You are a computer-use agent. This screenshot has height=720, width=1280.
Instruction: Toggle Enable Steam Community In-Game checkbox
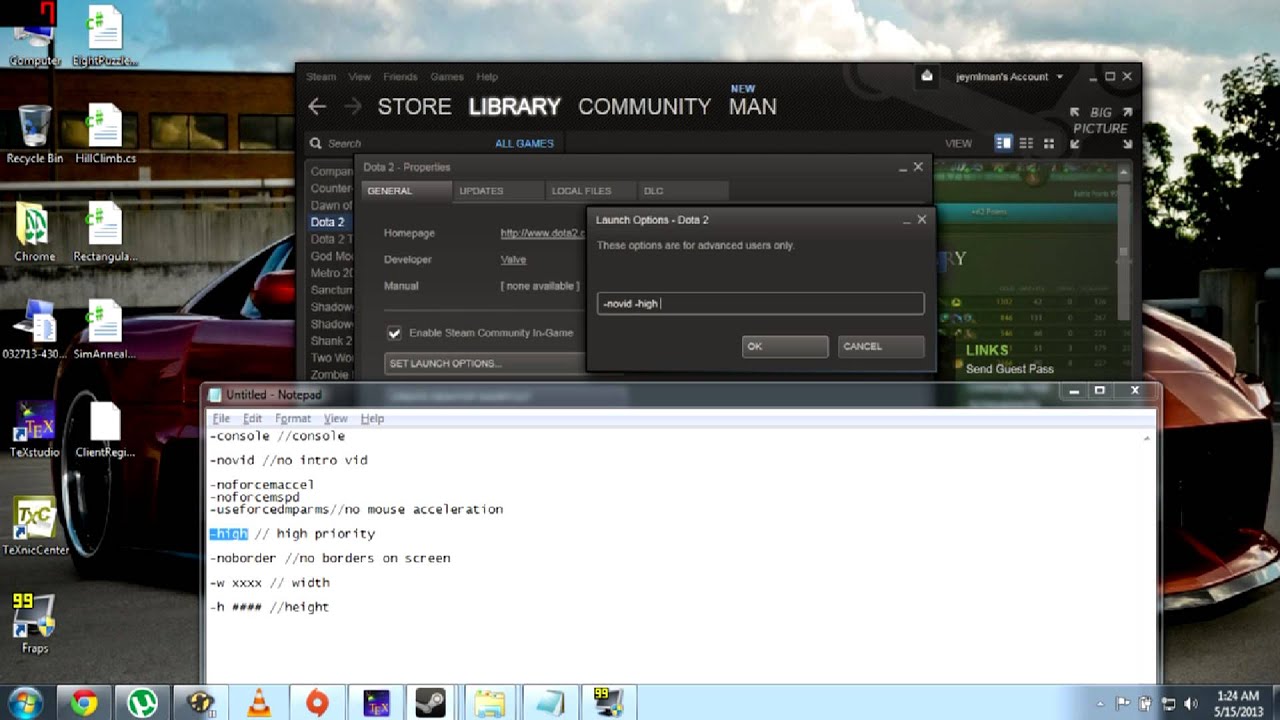(394, 332)
